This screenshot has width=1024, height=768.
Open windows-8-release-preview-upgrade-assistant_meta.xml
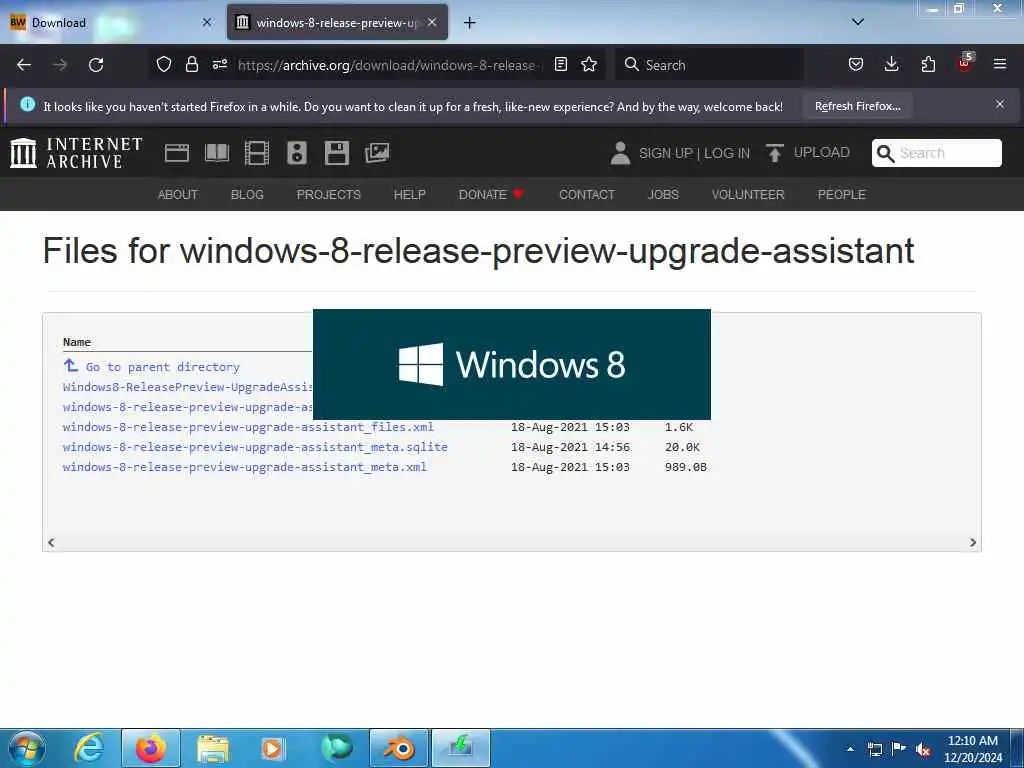245,467
